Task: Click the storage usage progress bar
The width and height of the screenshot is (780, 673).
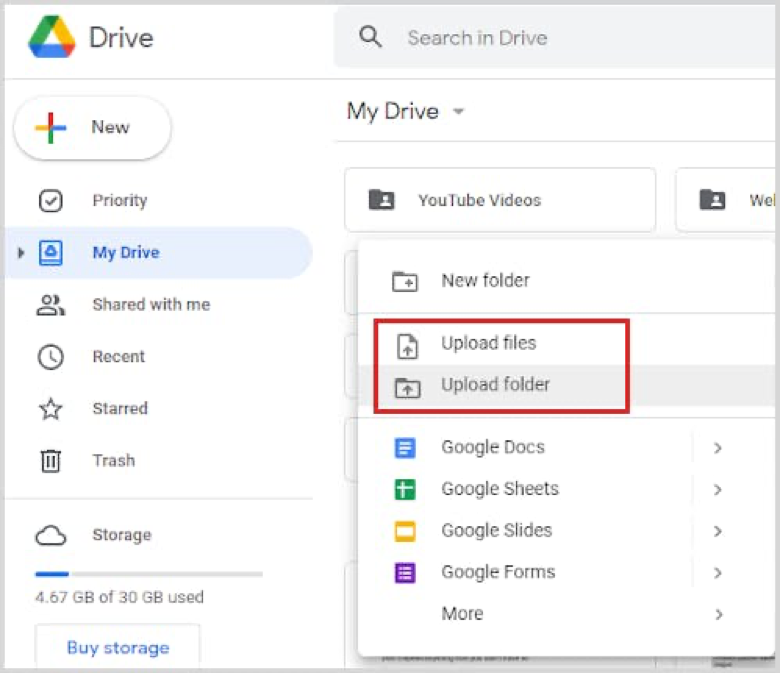Action: tap(148, 575)
